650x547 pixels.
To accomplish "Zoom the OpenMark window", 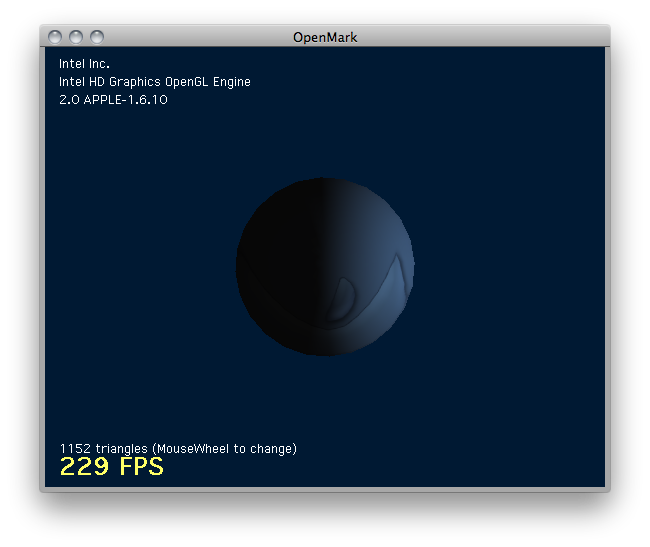I will point(97,37).
